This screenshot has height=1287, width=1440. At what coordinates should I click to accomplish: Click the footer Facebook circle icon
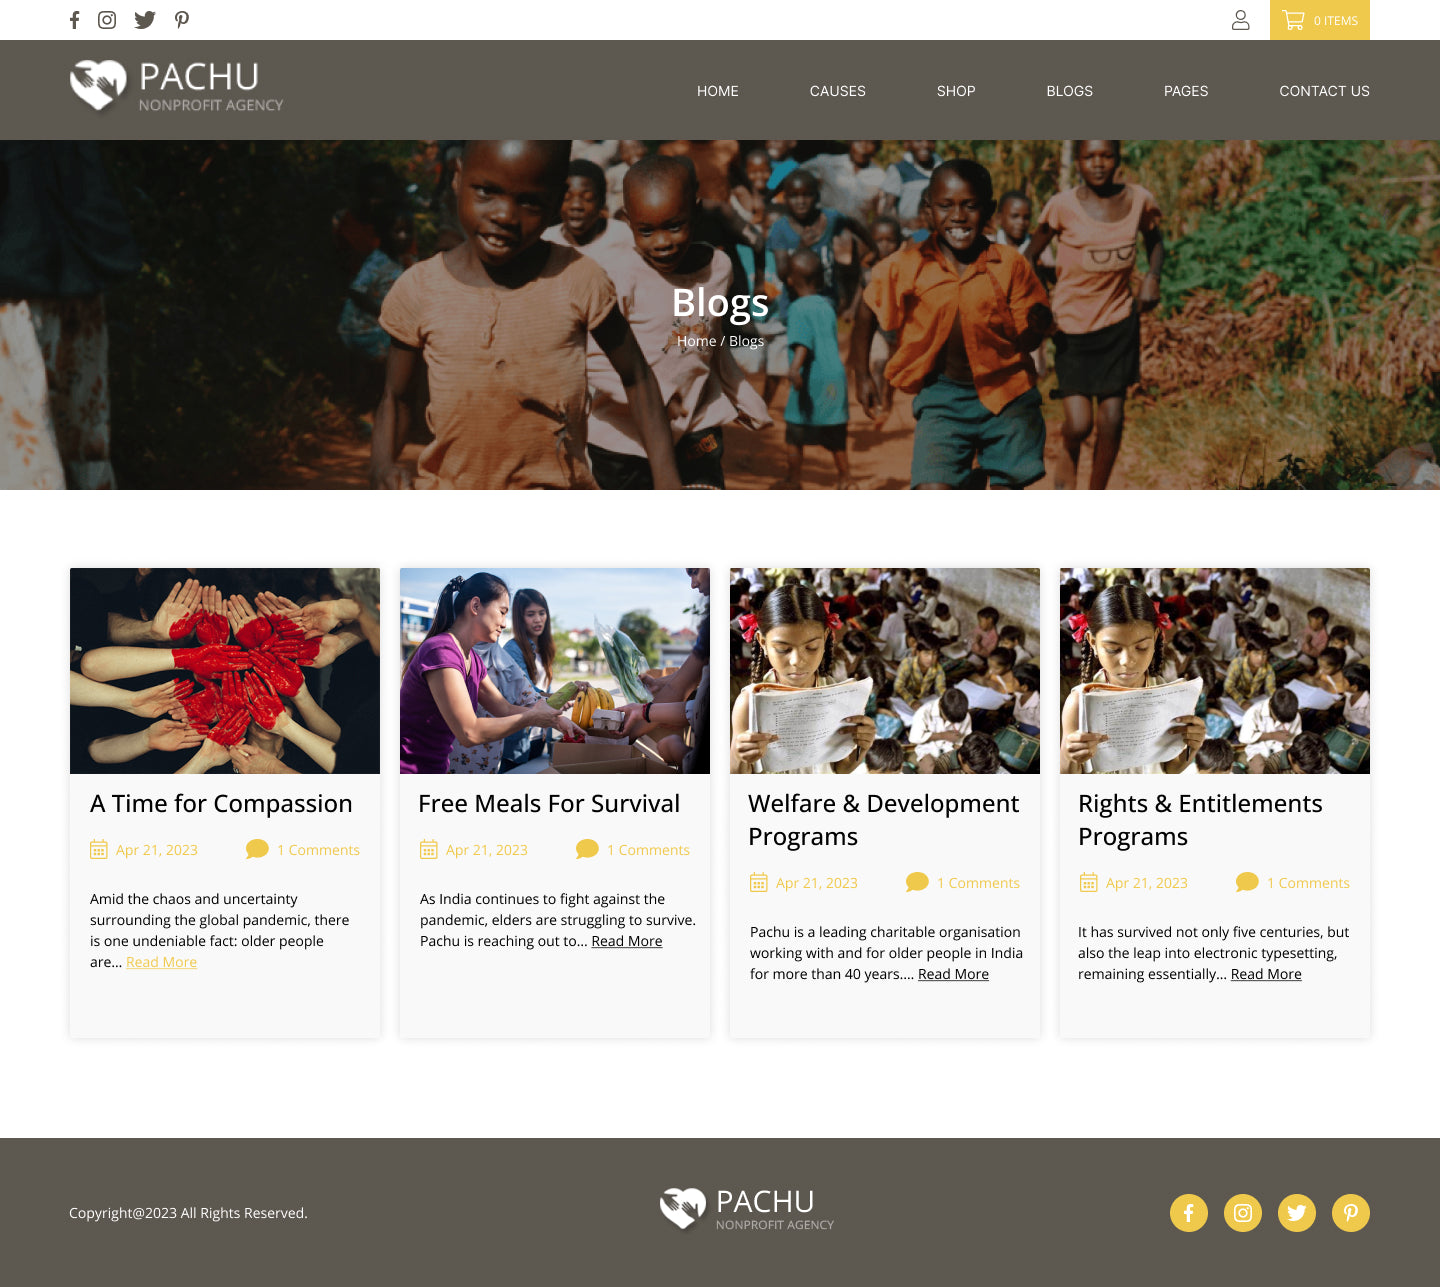point(1189,1213)
